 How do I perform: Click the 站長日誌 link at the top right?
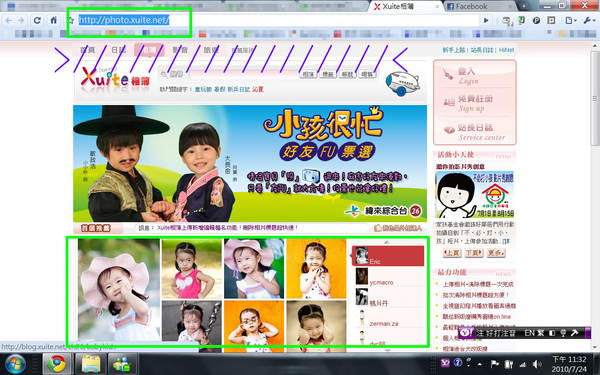(482, 50)
